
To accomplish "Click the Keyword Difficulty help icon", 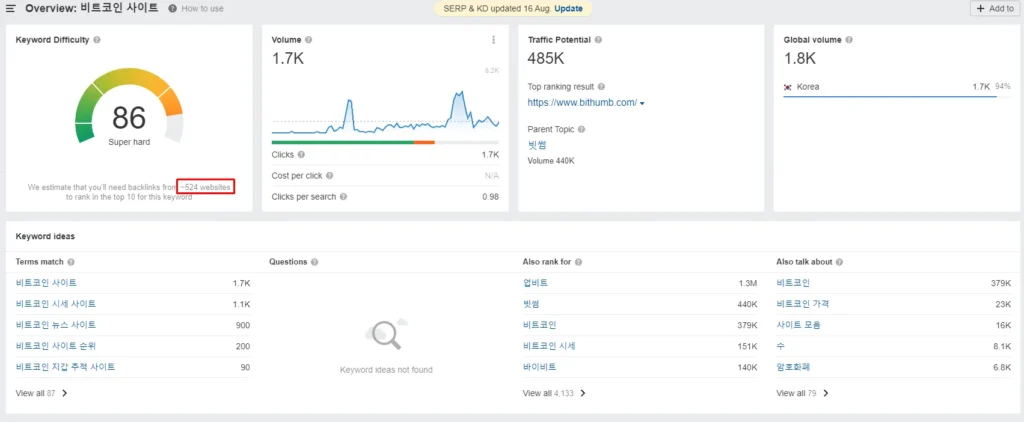I will point(97,40).
